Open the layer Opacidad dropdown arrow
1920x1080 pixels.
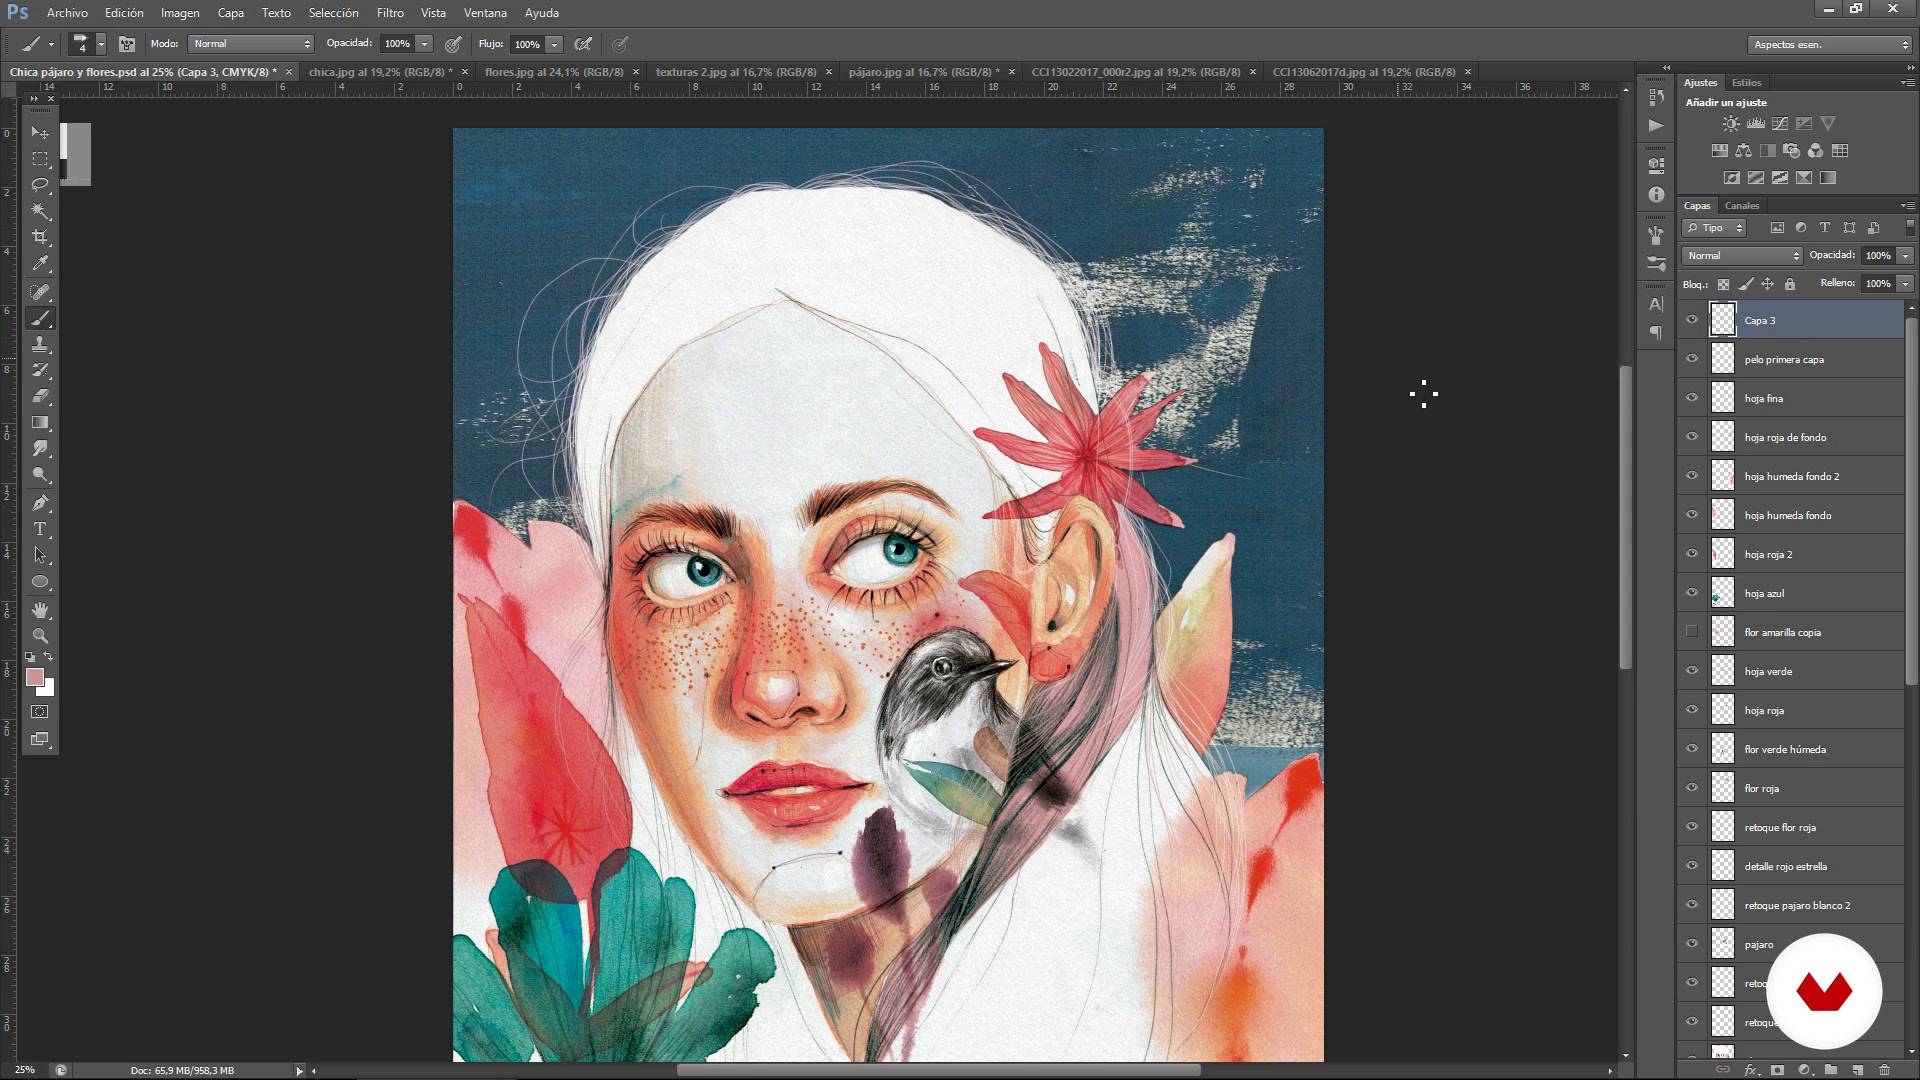1905,256
